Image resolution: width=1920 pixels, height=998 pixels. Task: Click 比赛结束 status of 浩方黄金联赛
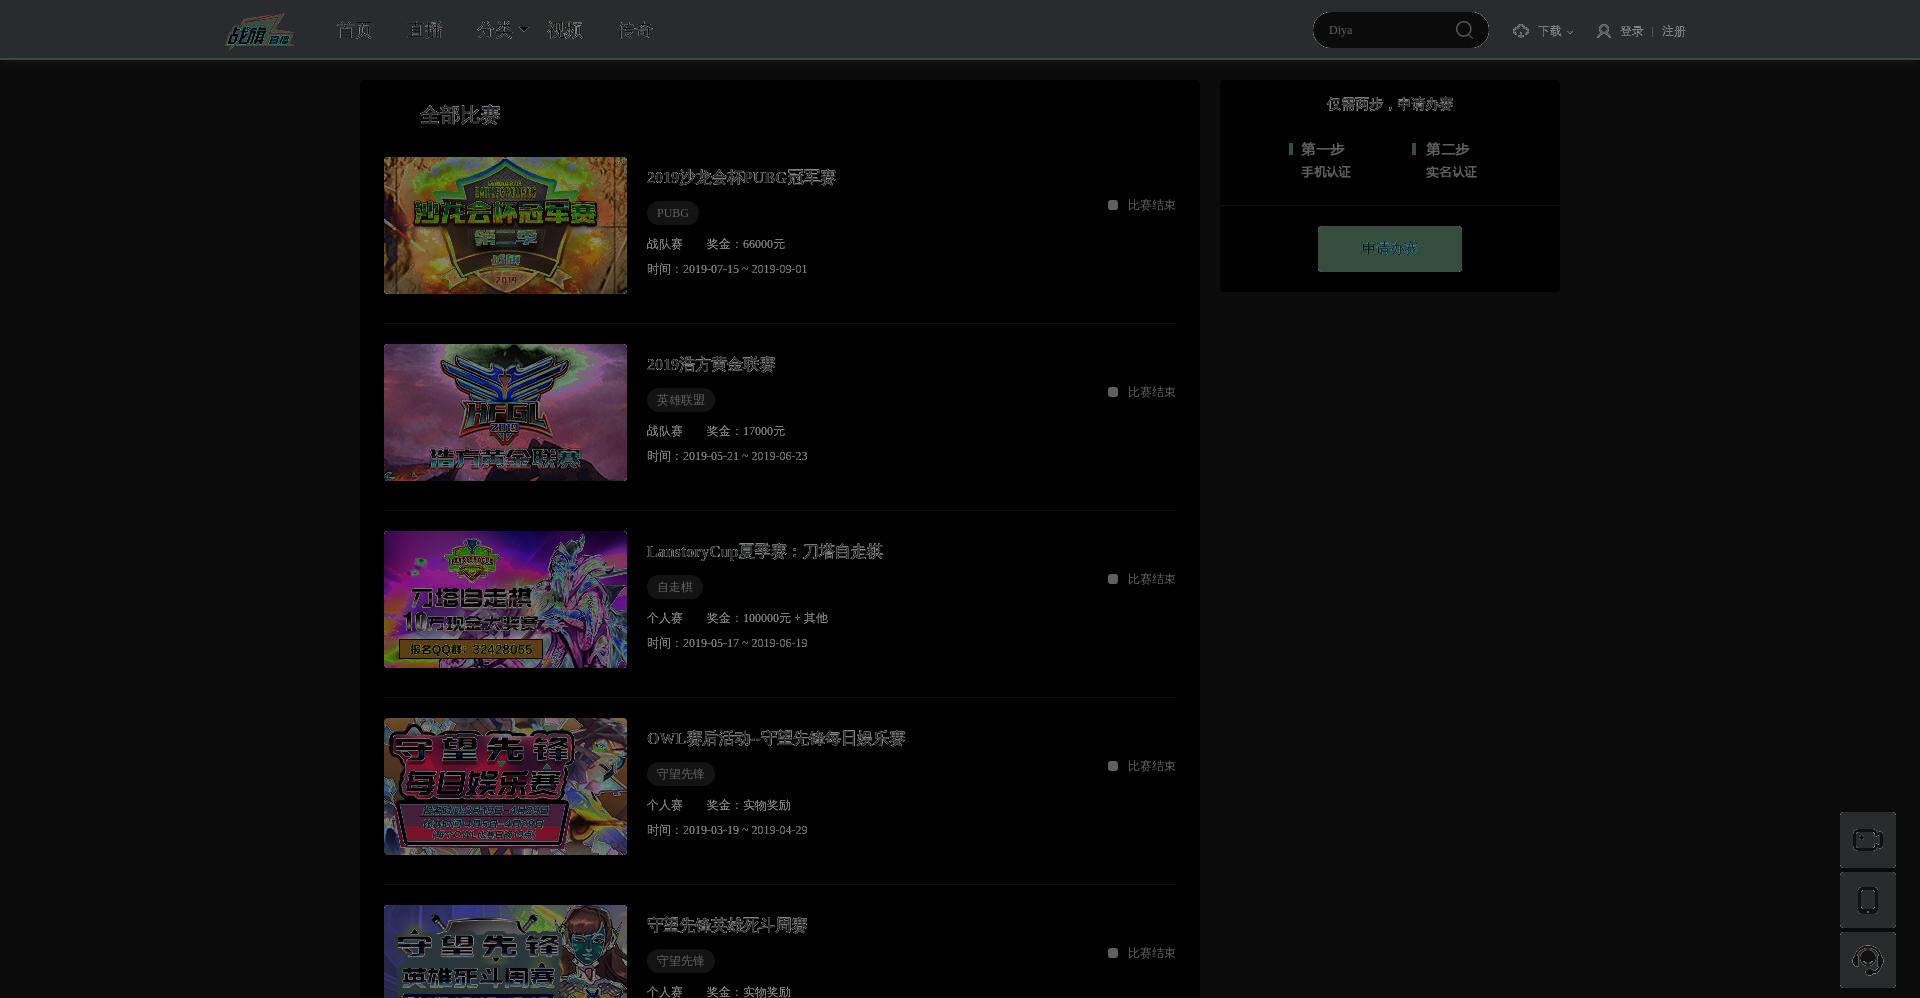1142,392
